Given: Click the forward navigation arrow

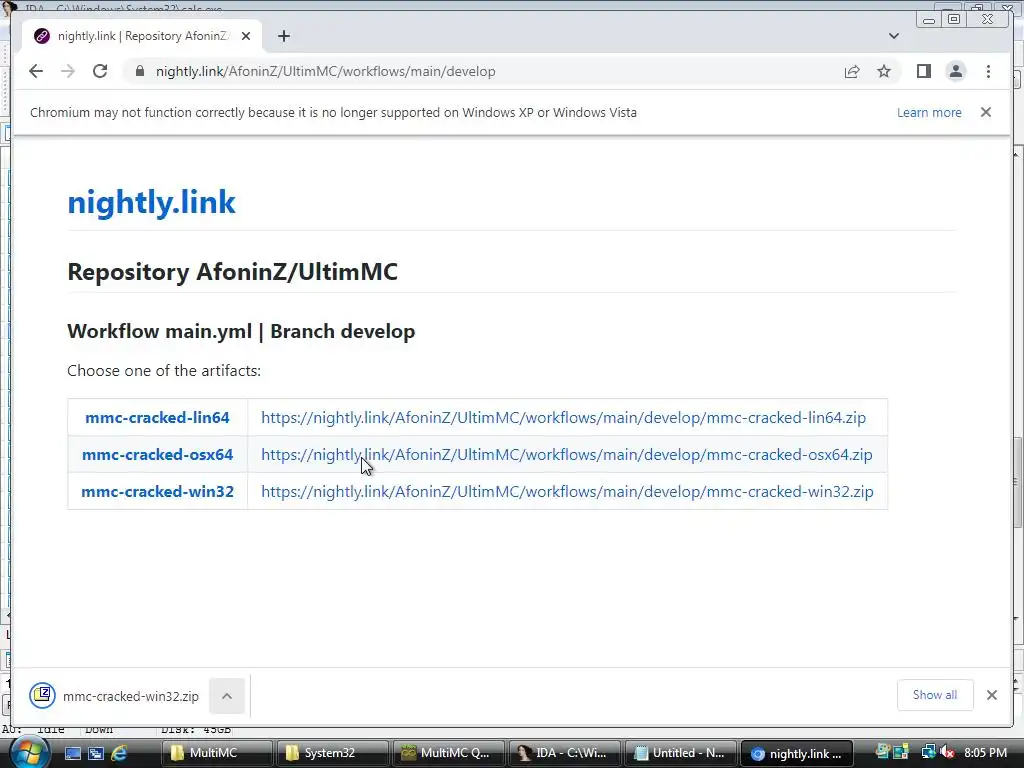Looking at the screenshot, I should [x=68, y=71].
